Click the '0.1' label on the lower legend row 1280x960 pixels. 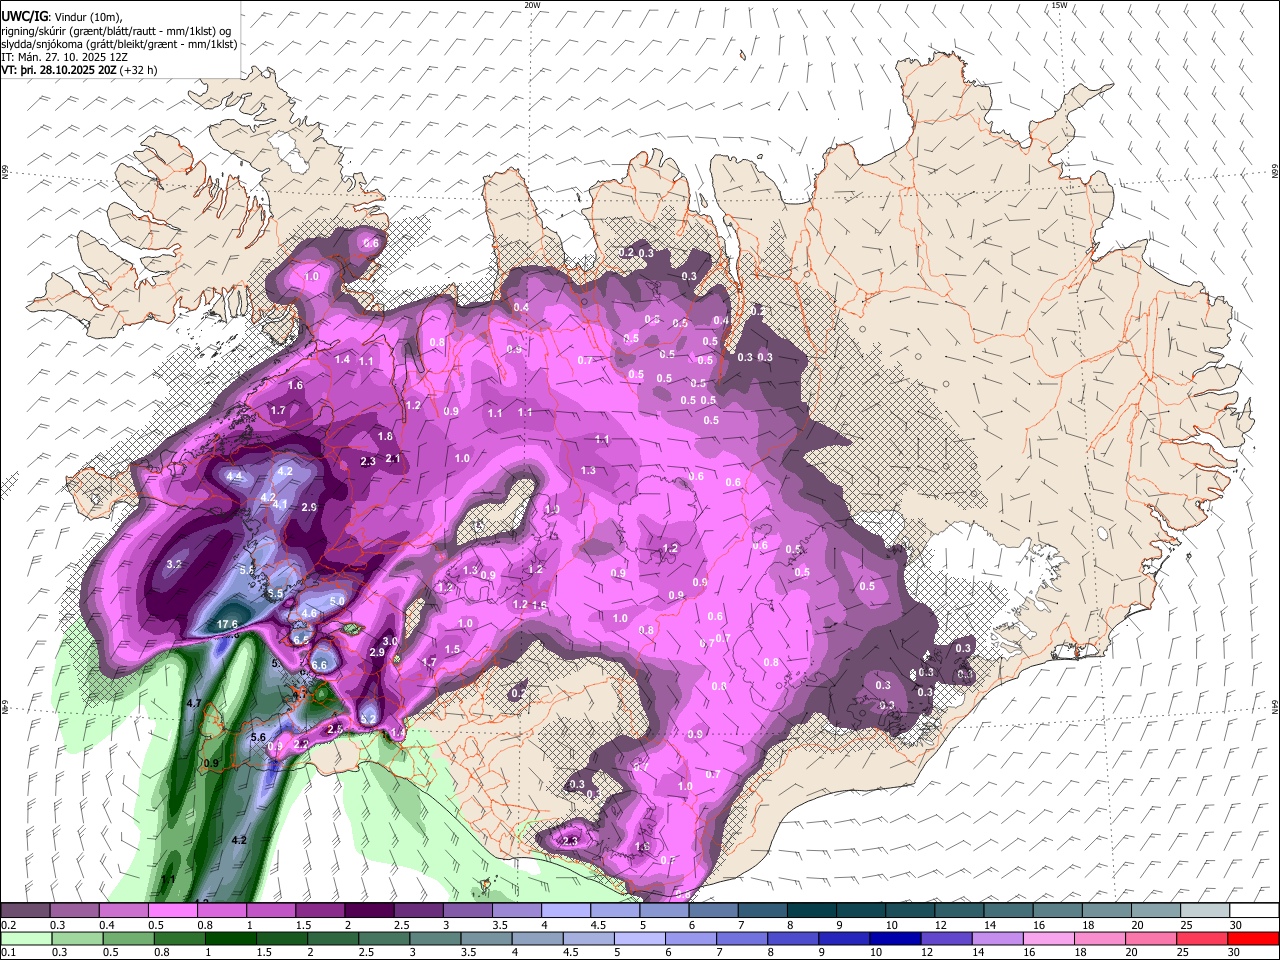point(8,953)
